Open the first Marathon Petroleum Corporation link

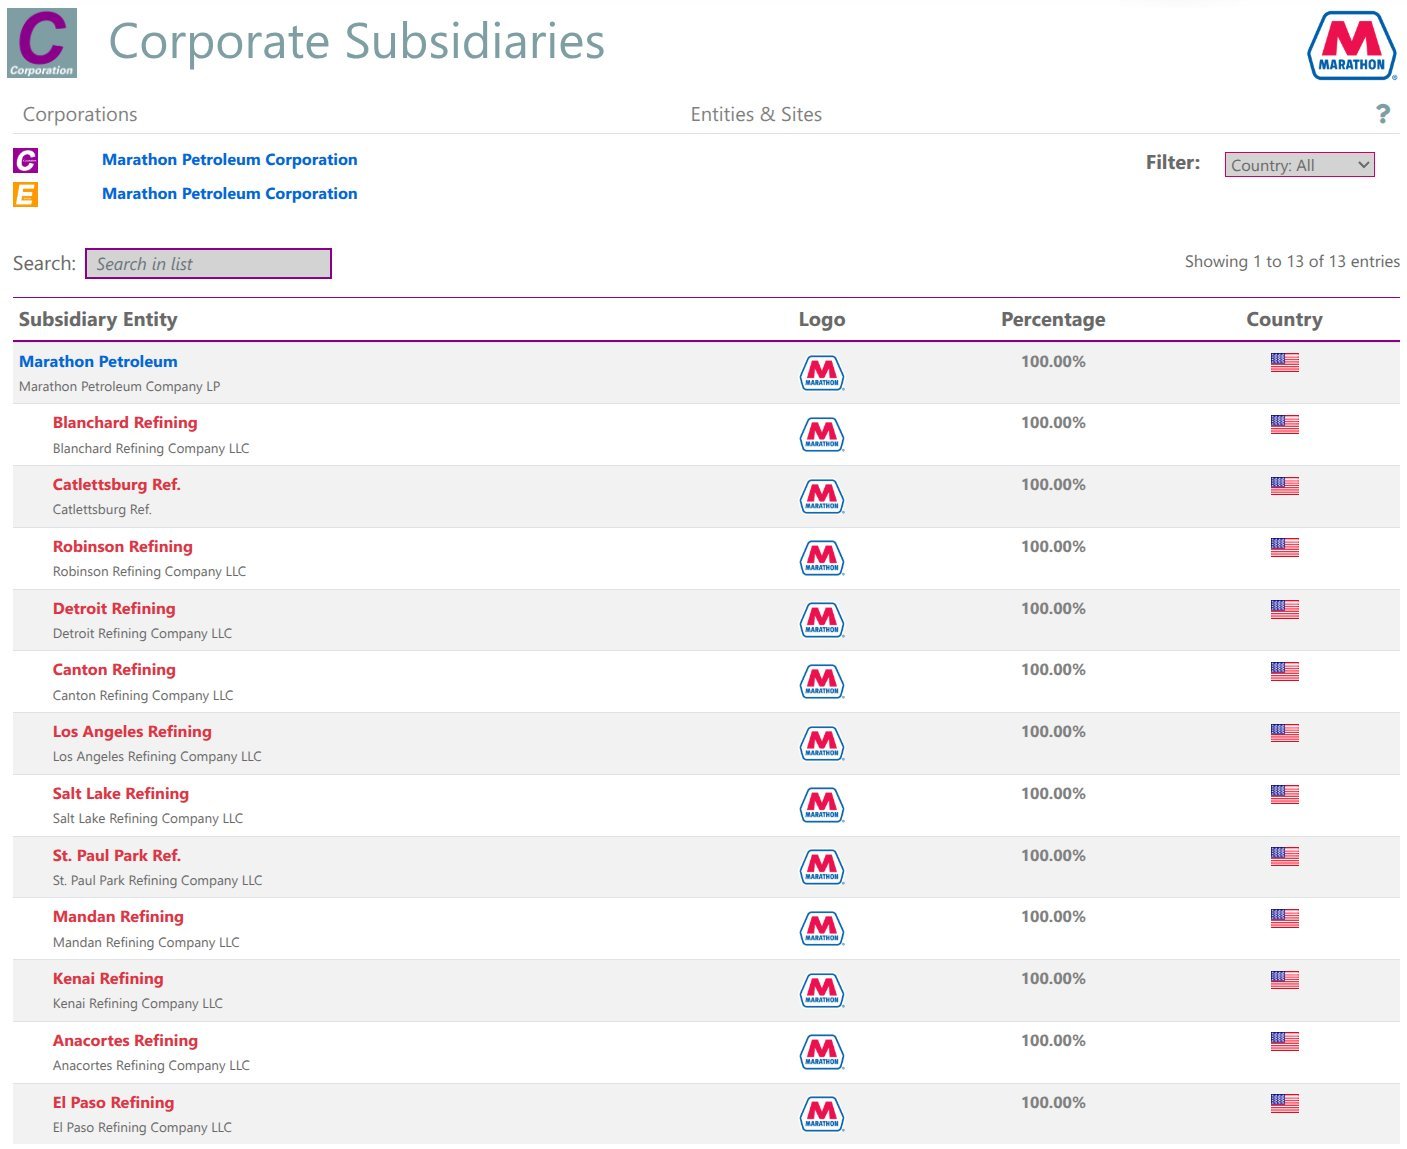tap(229, 160)
